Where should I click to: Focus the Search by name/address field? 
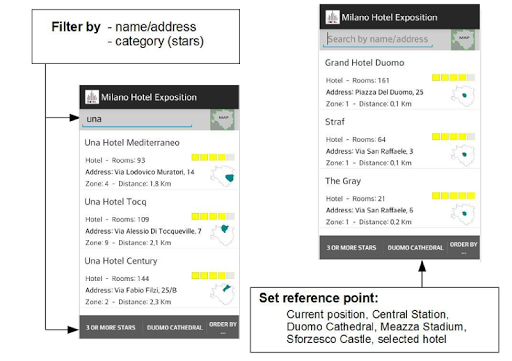tap(378, 39)
